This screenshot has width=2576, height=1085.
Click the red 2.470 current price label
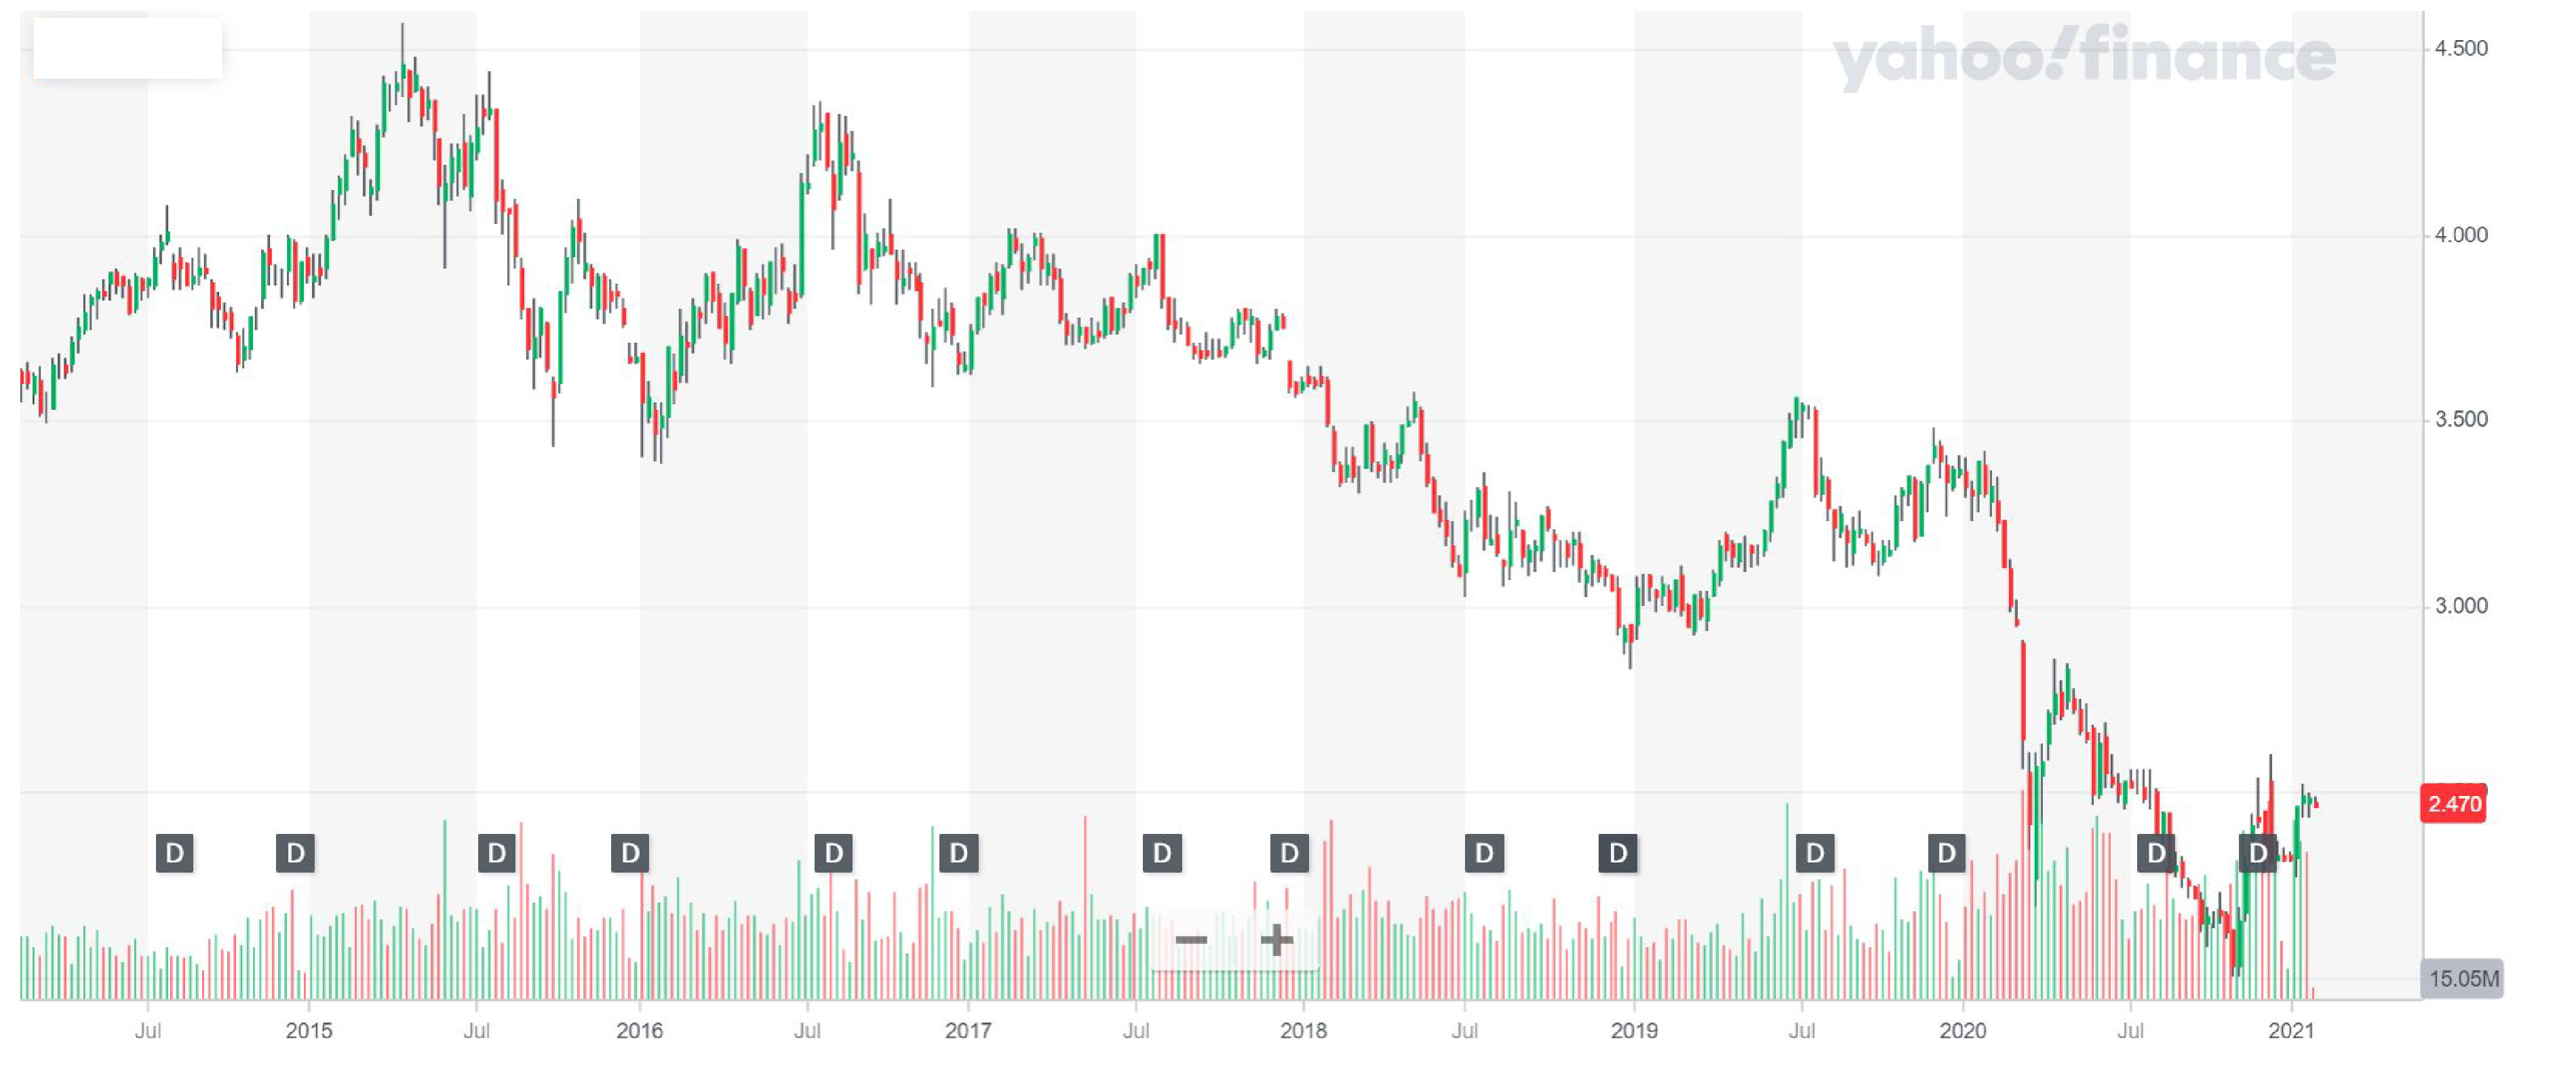coord(2453,804)
